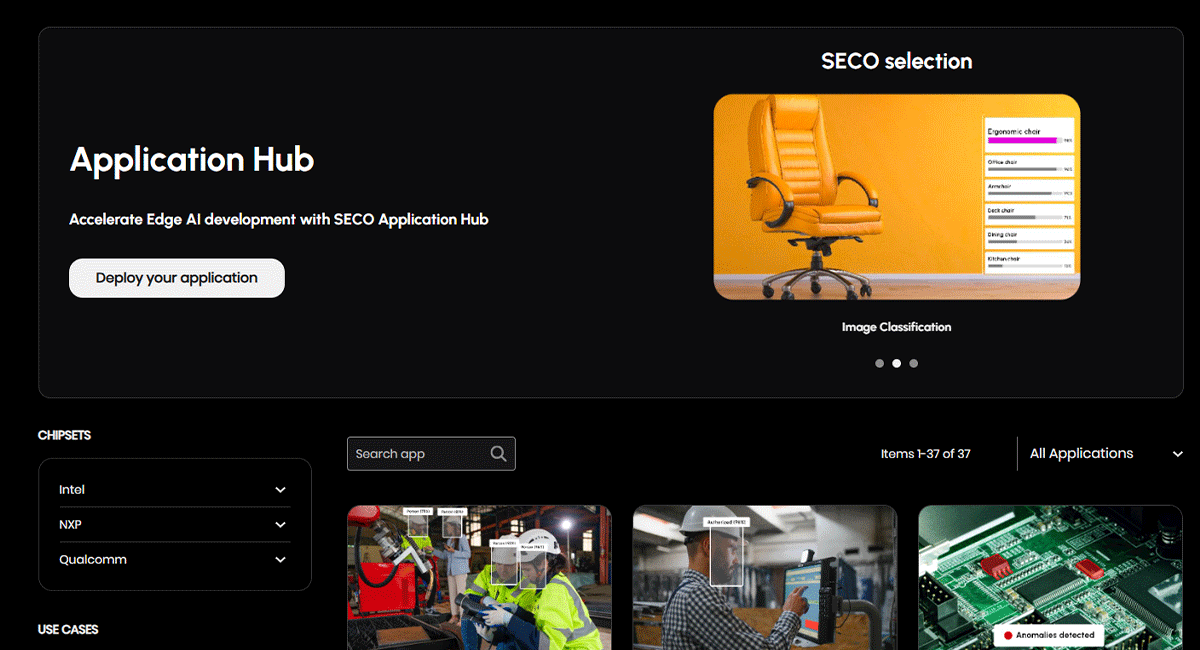1200x650 pixels.
Task: Open the All Applications dropdown
Action: point(1105,453)
